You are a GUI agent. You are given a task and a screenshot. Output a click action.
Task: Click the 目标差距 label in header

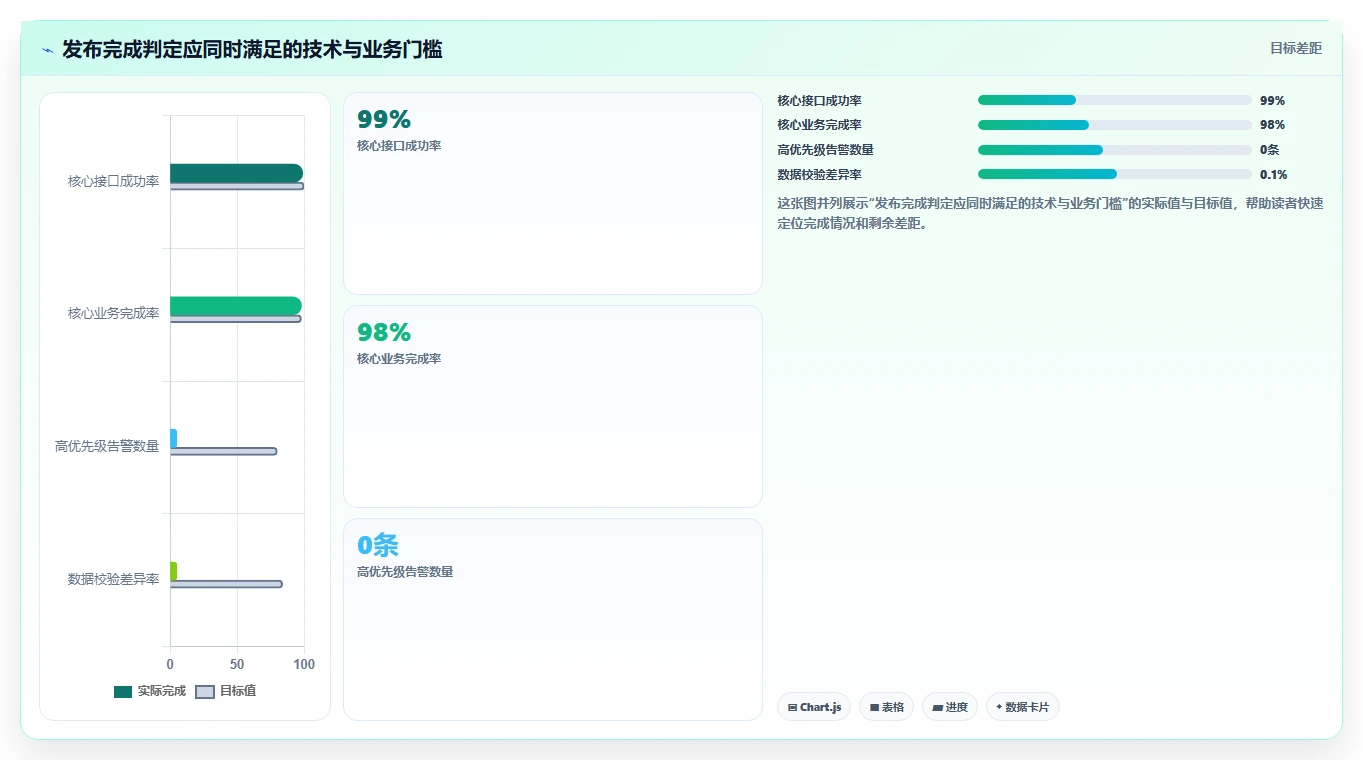pyautogui.click(x=1295, y=48)
